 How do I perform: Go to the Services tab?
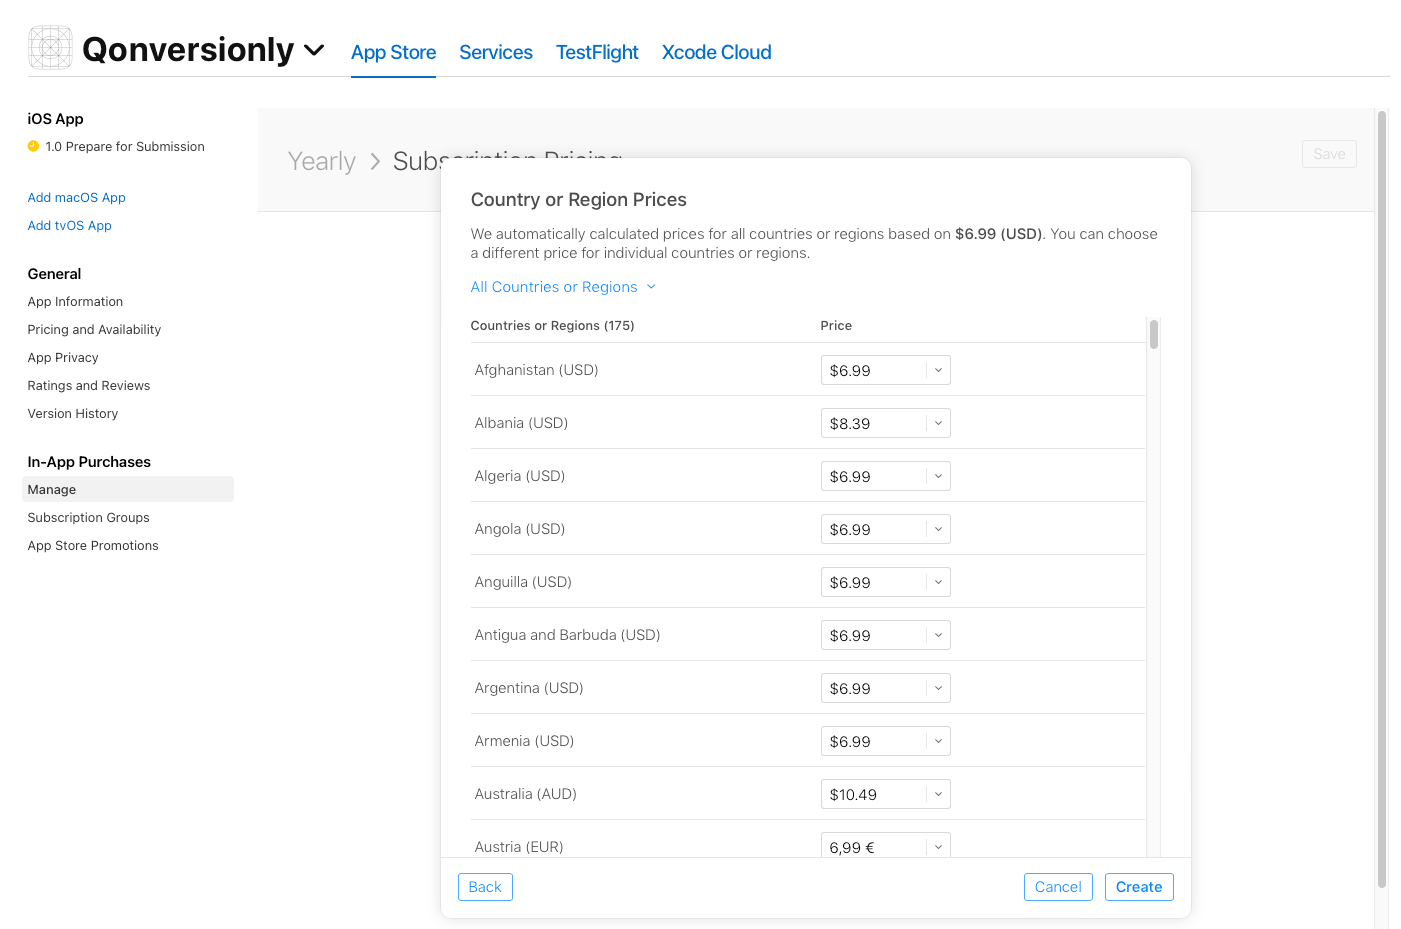[x=496, y=52]
